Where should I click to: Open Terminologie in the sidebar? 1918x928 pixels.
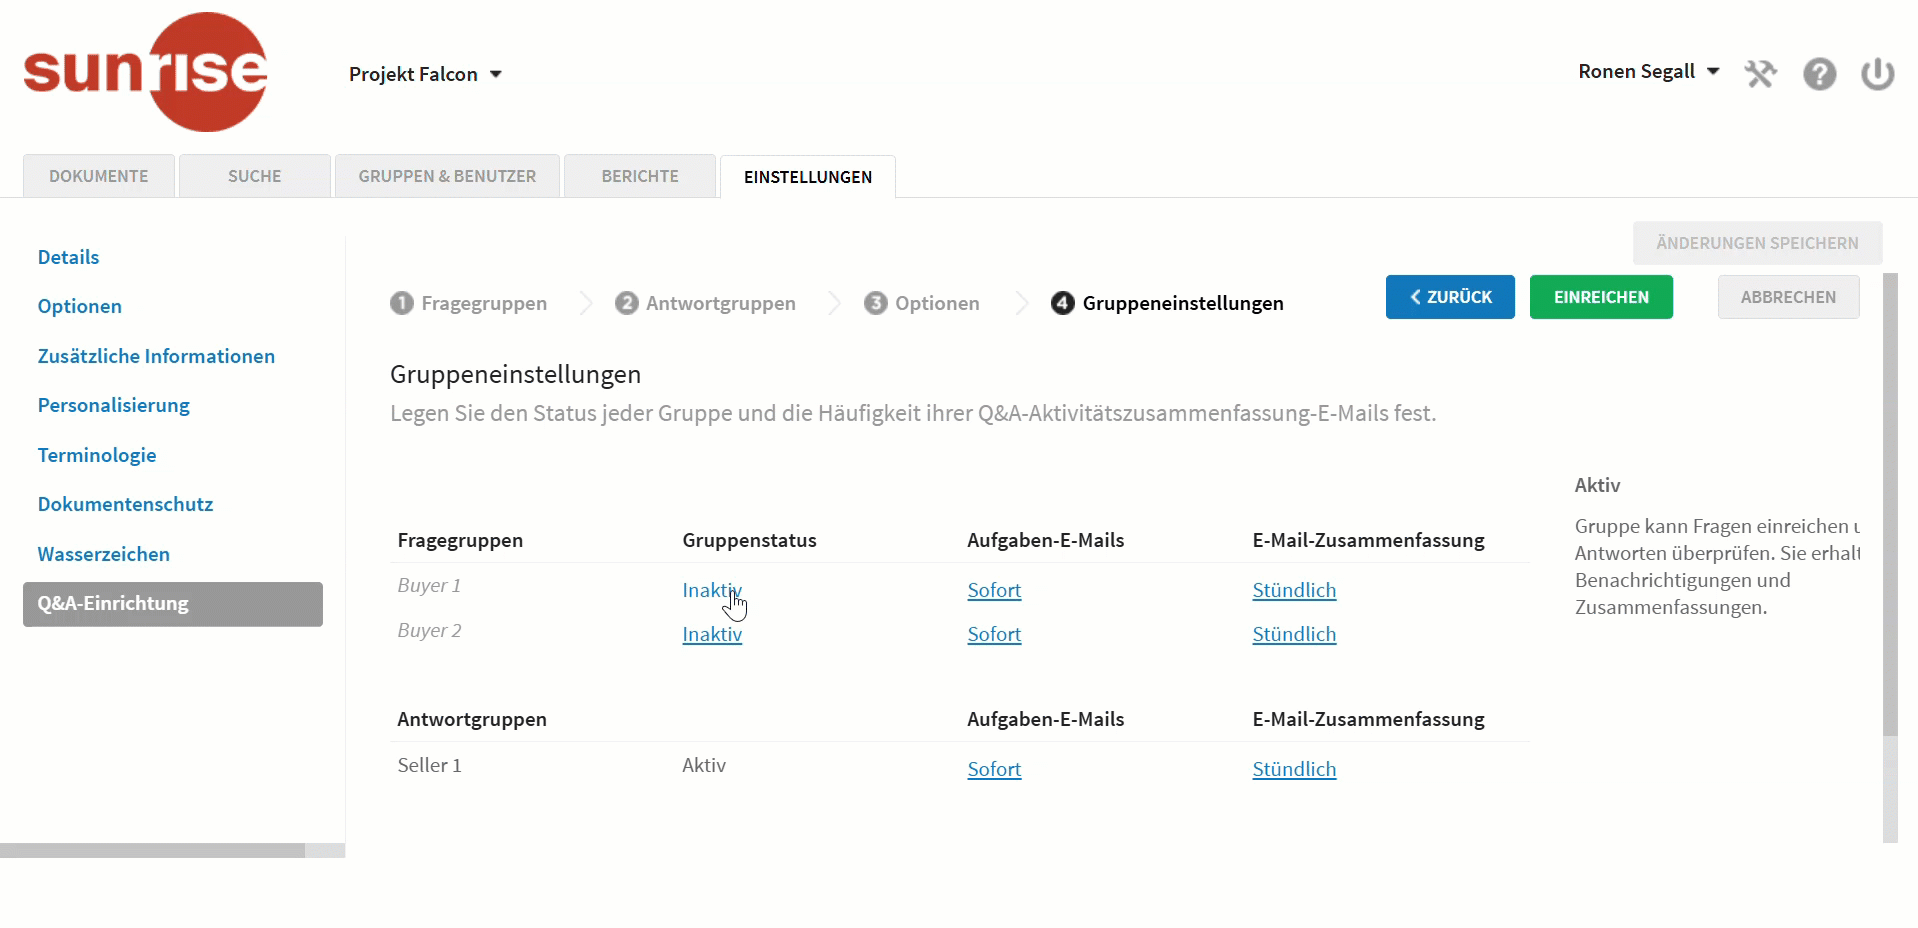click(97, 455)
